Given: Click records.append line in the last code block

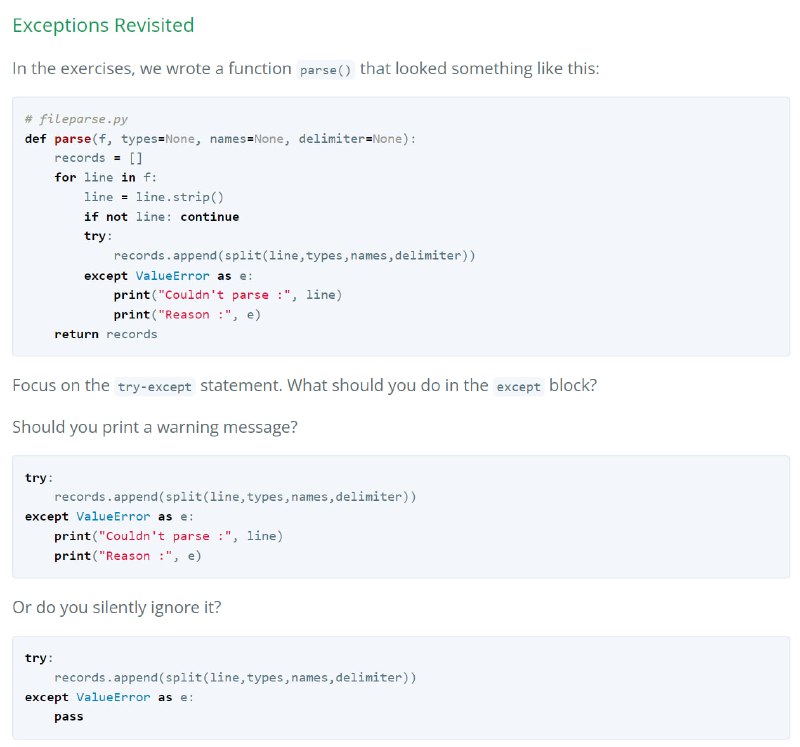Looking at the screenshot, I should 235,678.
